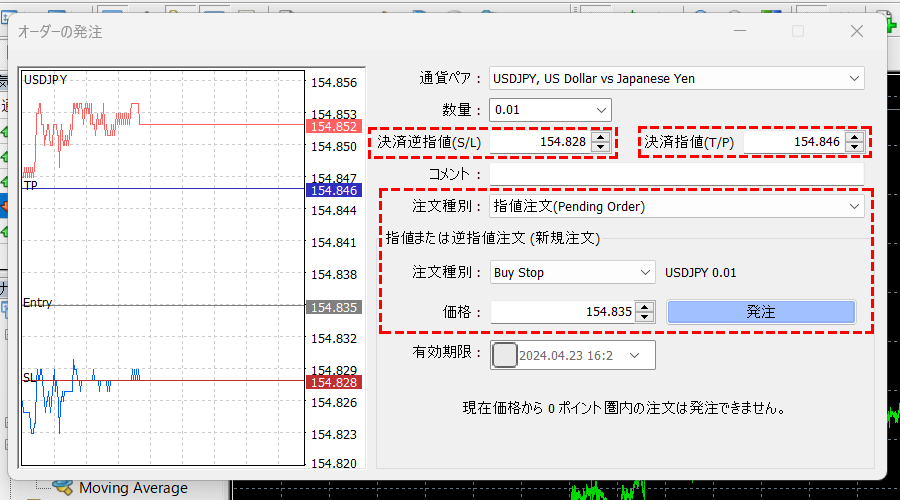This screenshot has height=500, width=900.
Task: Open the 数量 volume dropdown showing 0.01
Action: [550, 110]
